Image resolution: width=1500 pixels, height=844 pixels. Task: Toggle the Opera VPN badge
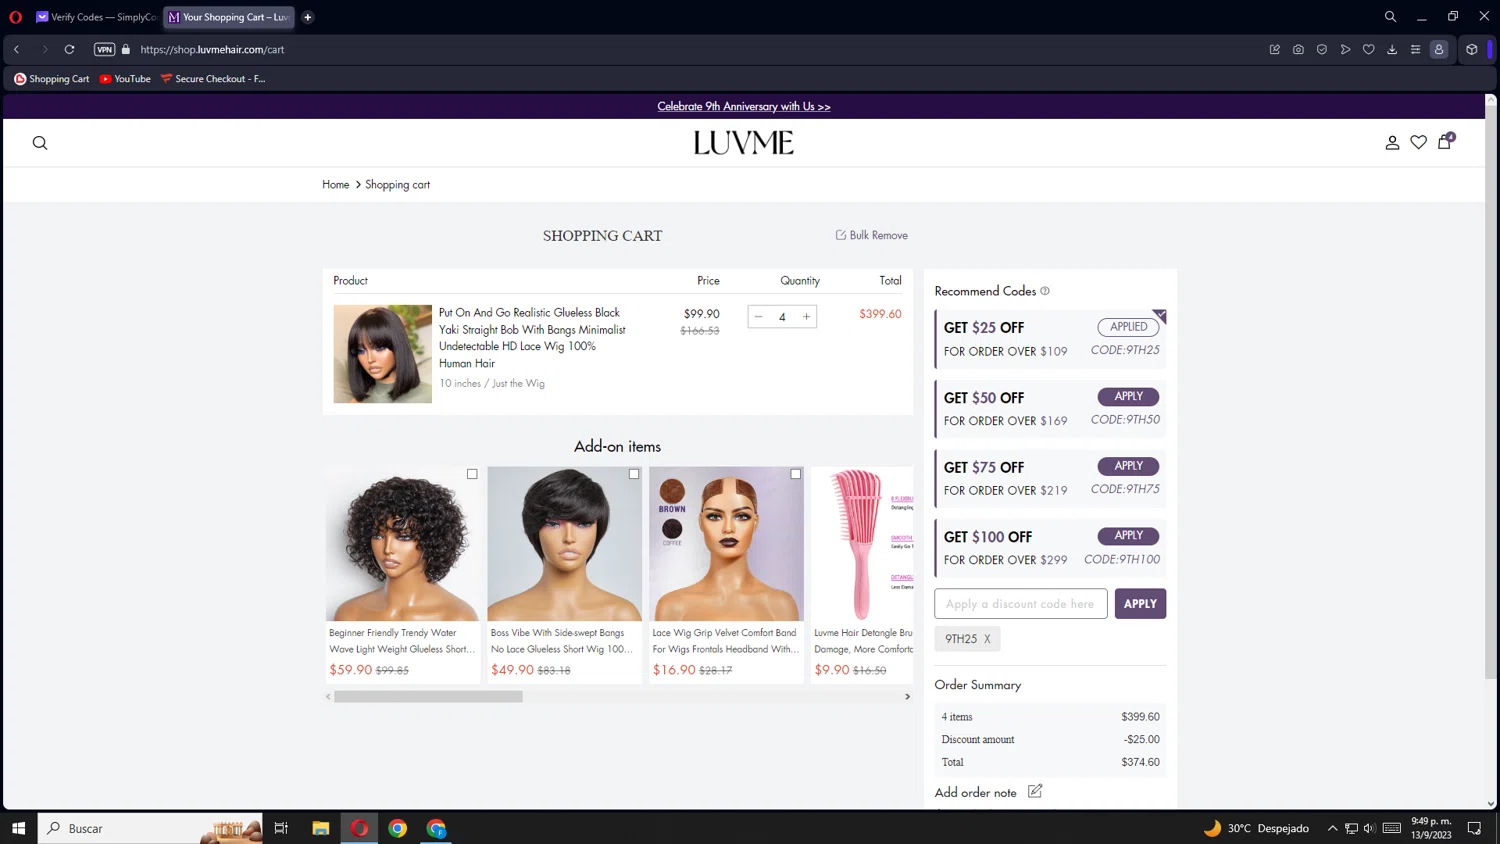104,49
